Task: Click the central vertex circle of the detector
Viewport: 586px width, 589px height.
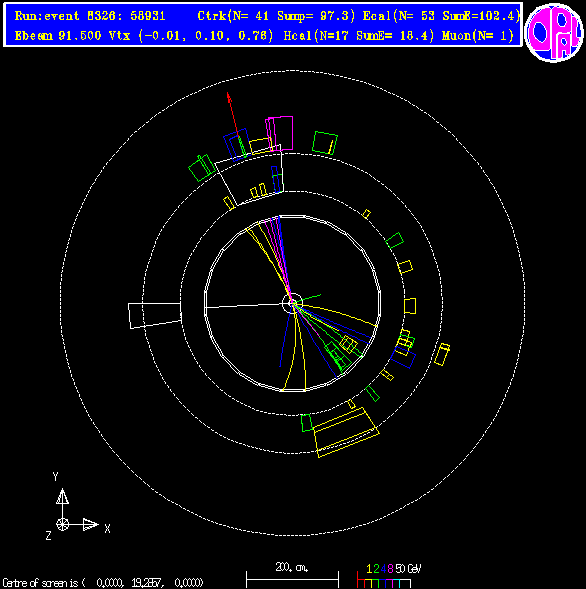Action: click(x=292, y=303)
